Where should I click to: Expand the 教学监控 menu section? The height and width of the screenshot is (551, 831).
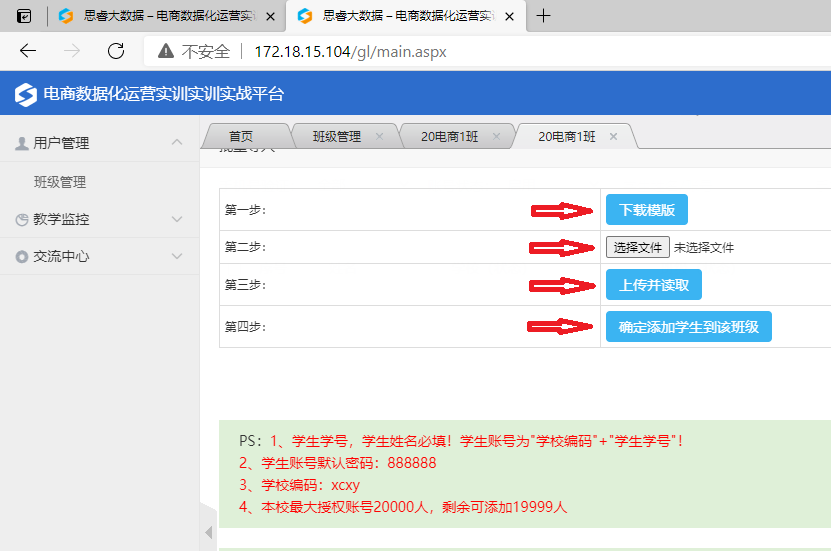pyautogui.click(x=177, y=219)
